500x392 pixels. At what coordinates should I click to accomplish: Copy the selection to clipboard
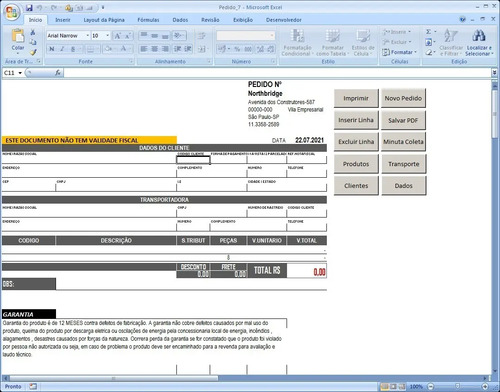pyautogui.click(x=33, y=42)
